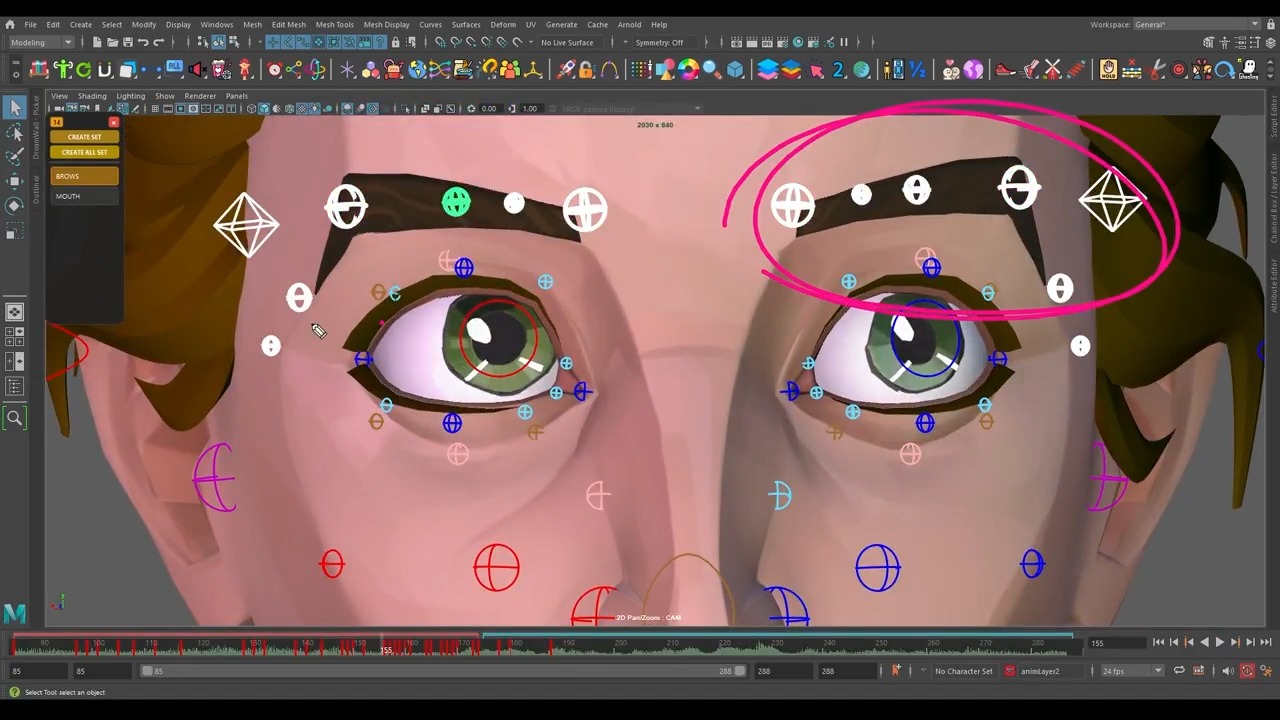Open the viewport Renderer menu
This screenshot has width=1280, height=720.
200,96
